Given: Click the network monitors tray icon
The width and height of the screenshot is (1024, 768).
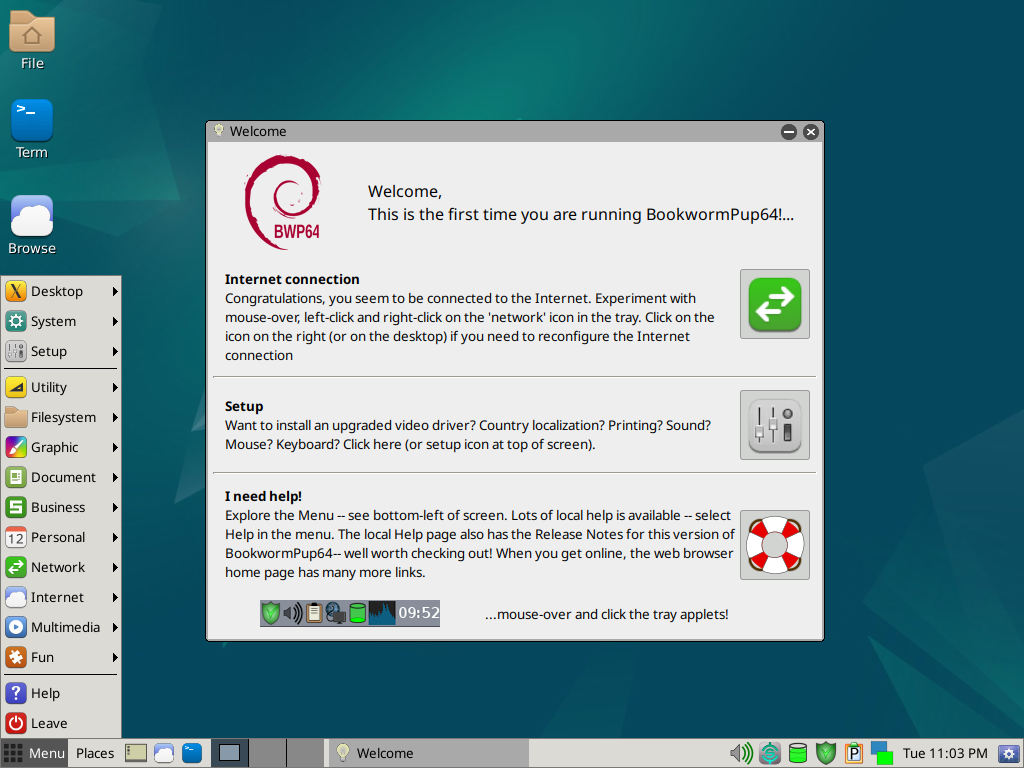Looking at the screenshot, I should click(x=882, y=753).
